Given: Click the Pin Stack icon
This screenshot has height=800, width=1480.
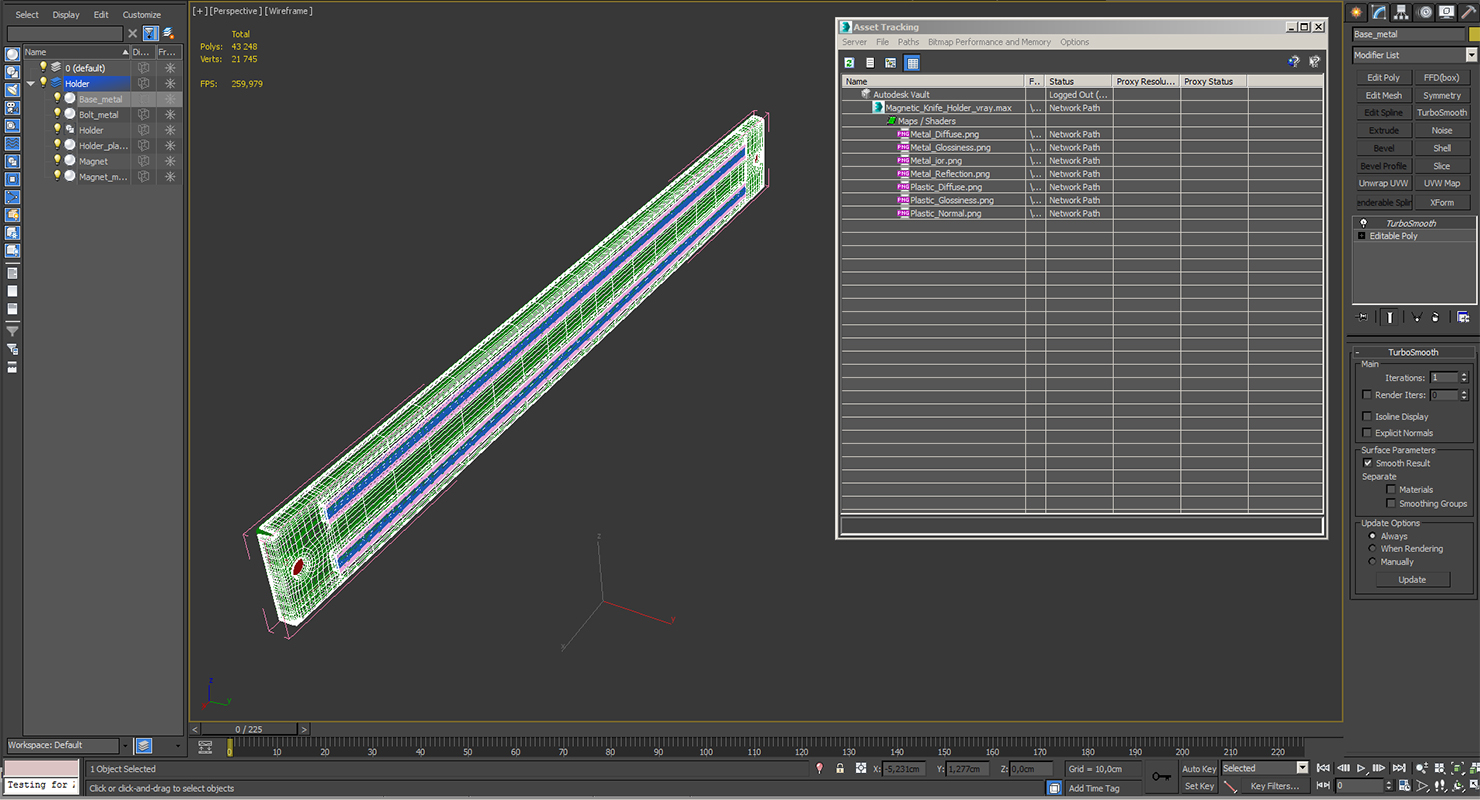Looking at the screenshot, I should click(x=1362, y=317).
